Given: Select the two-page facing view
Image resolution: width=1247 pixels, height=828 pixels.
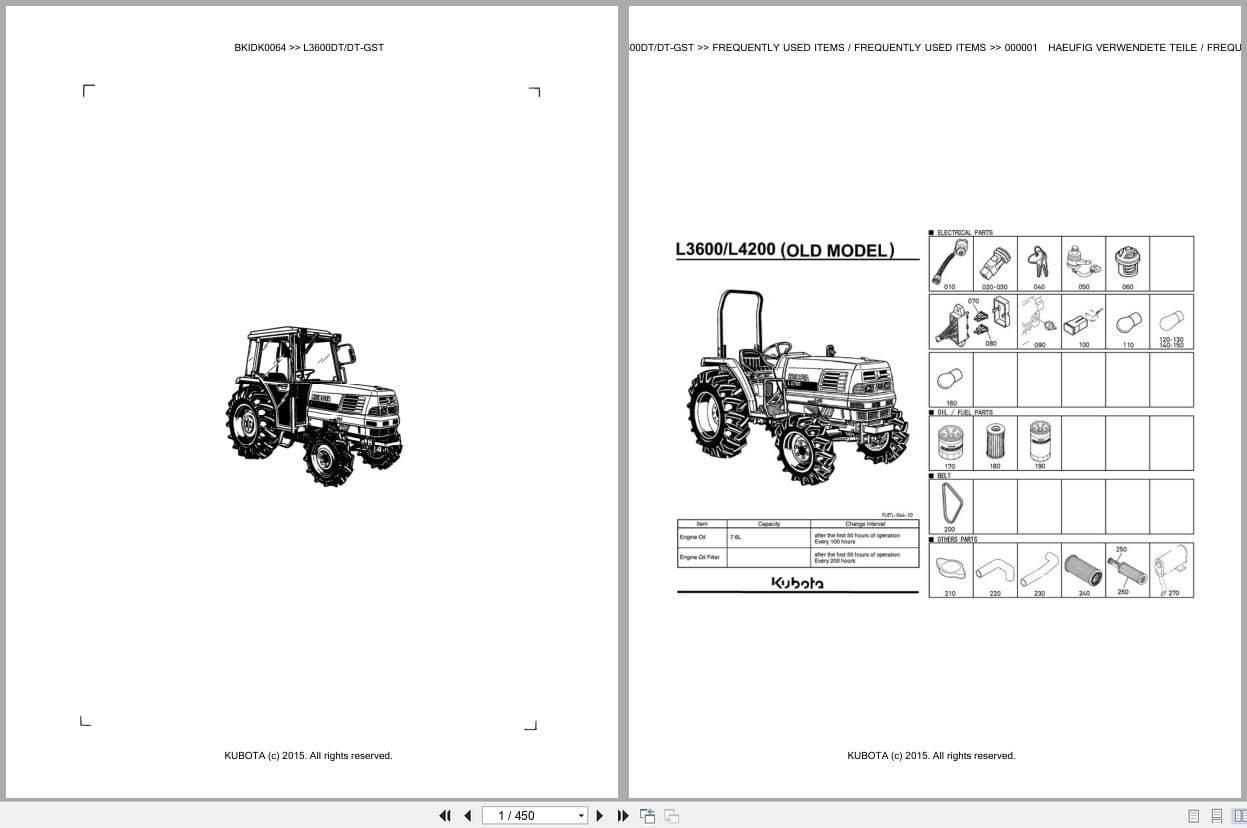Looking at the screenshot, I should [x=1239, y=816].
